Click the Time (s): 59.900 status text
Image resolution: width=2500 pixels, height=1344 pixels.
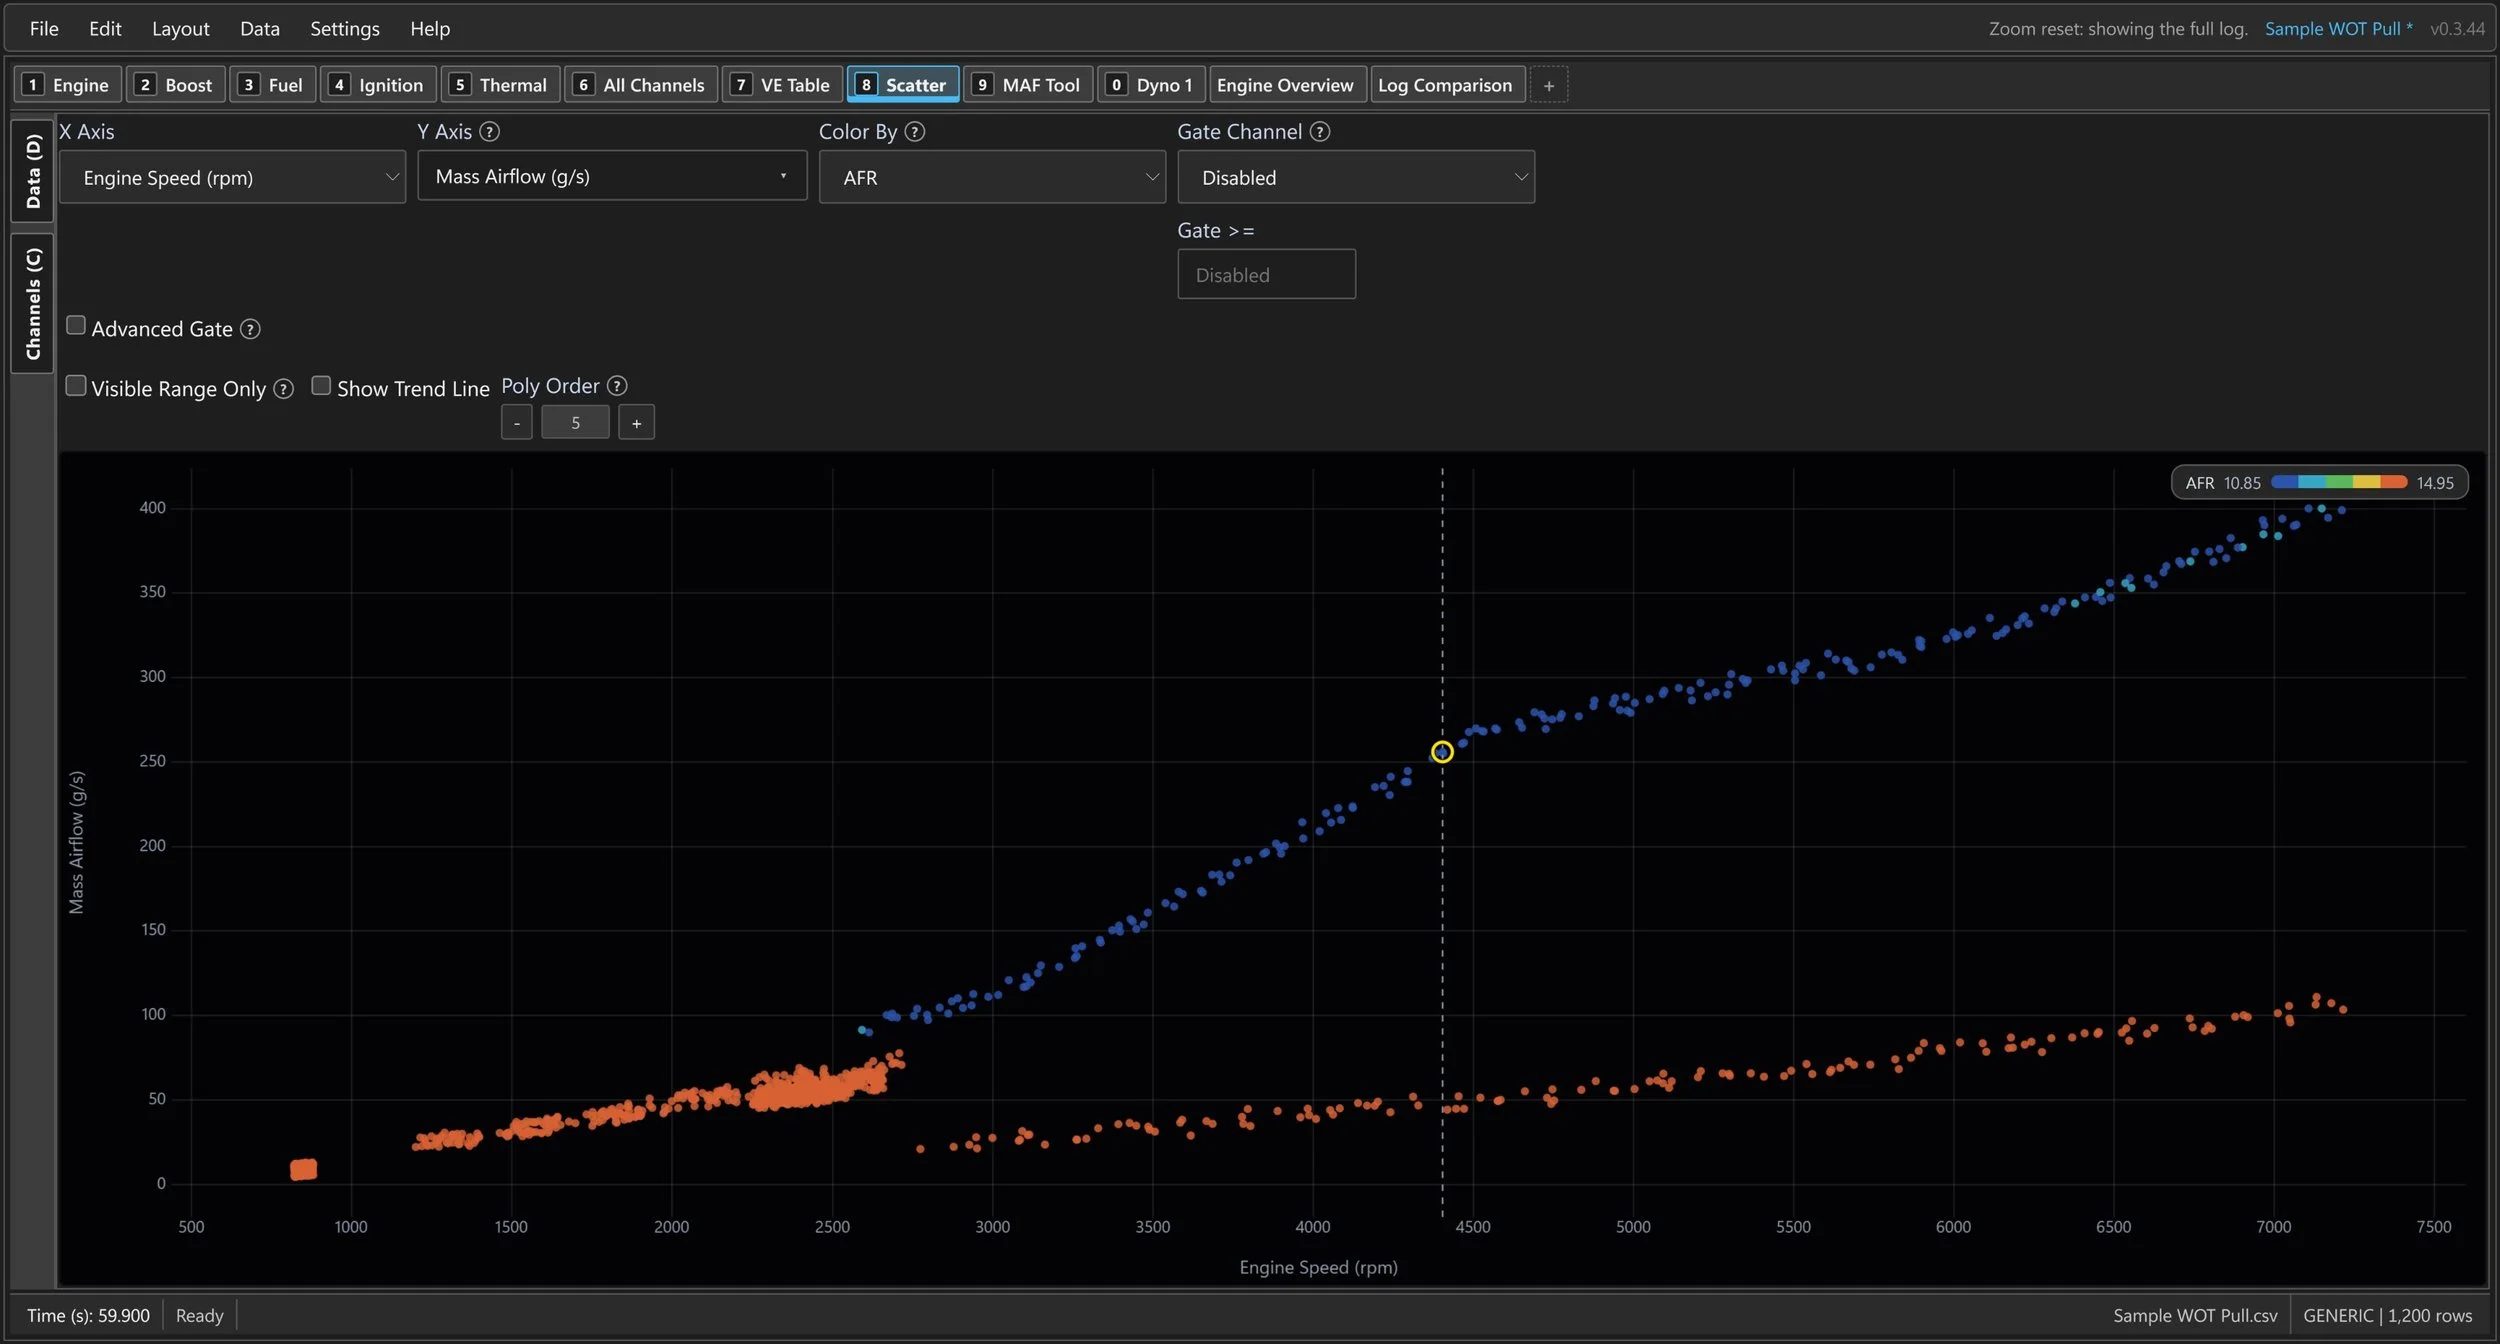click(88, 1315)
